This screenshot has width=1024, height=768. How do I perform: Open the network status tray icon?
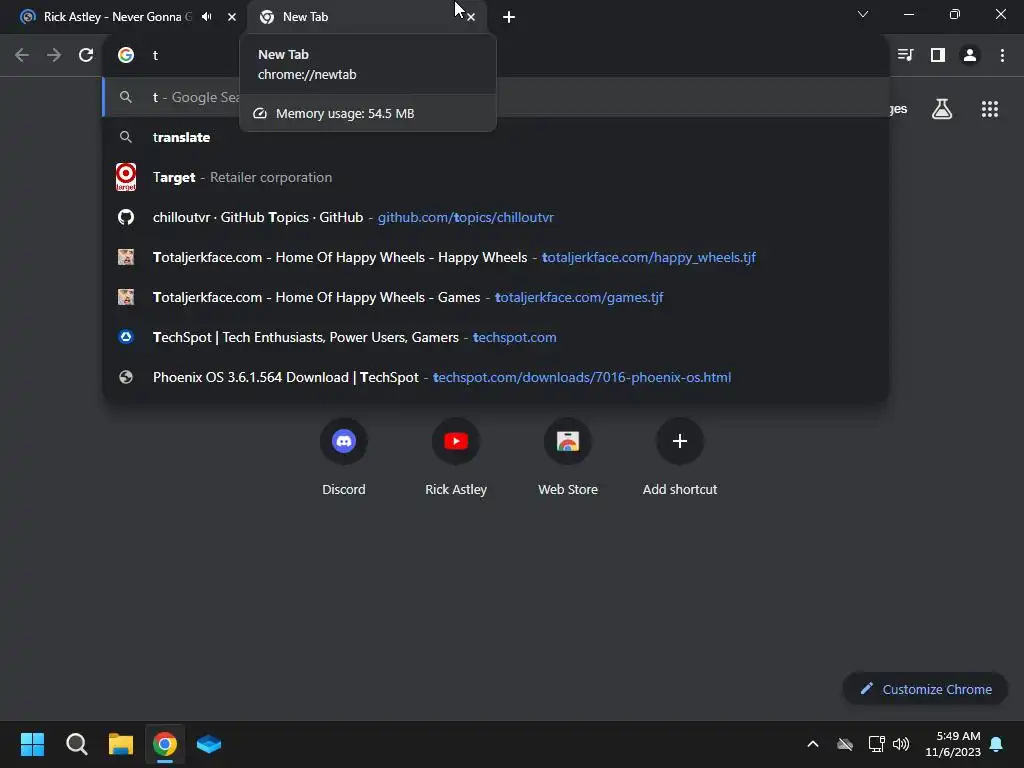pos(876,744)
